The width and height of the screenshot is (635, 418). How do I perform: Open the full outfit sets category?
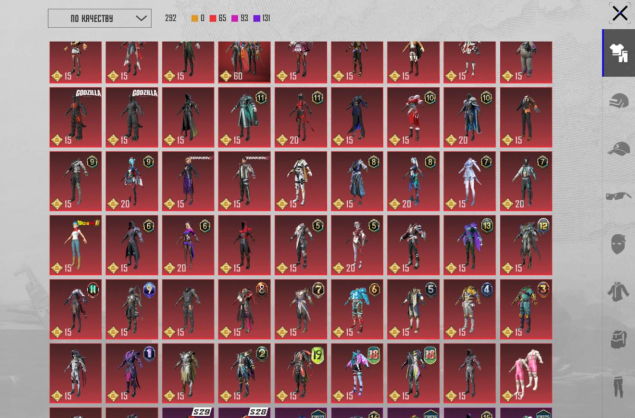coord(617,54)
